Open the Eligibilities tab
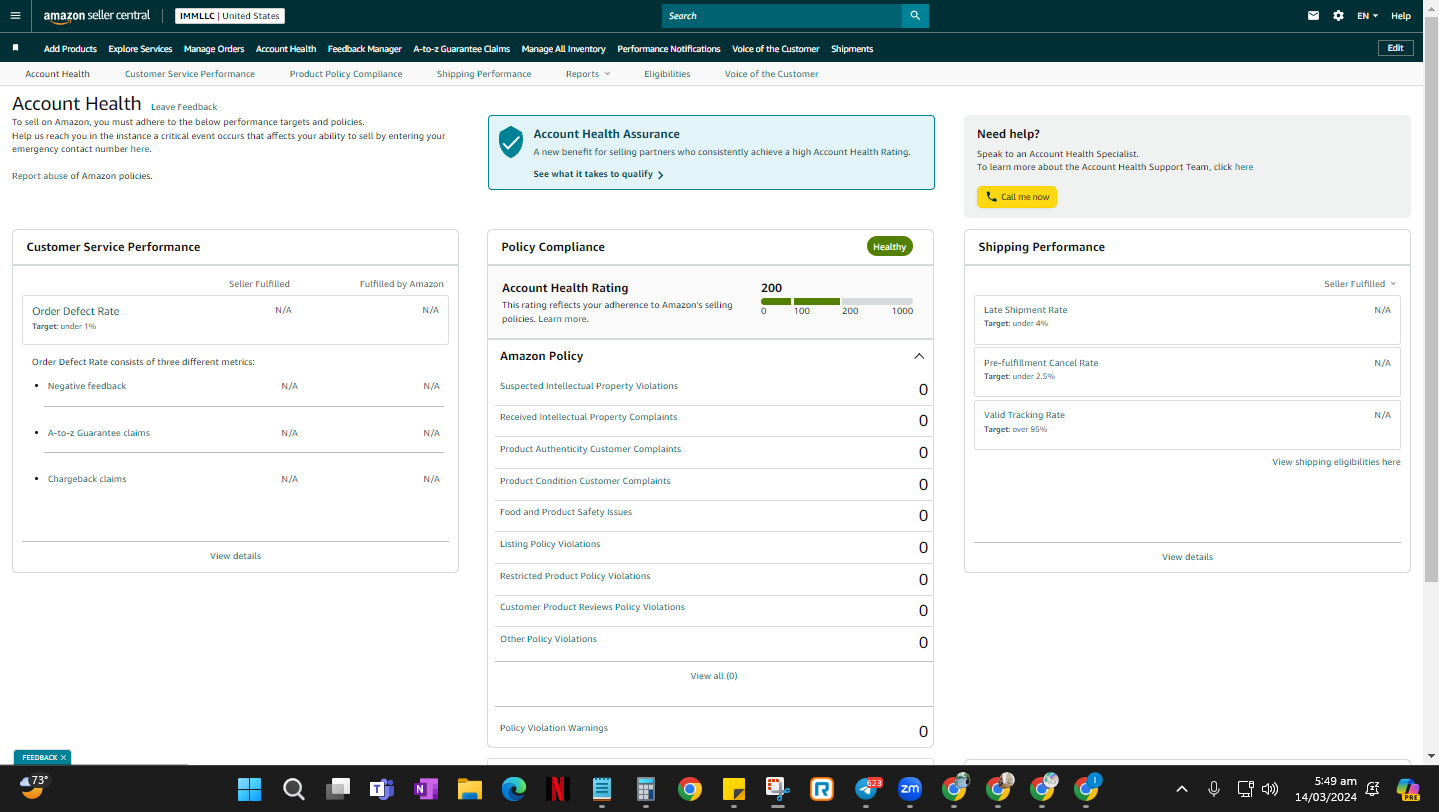The height and width of the screenshot is (812, 1439). 667,74
